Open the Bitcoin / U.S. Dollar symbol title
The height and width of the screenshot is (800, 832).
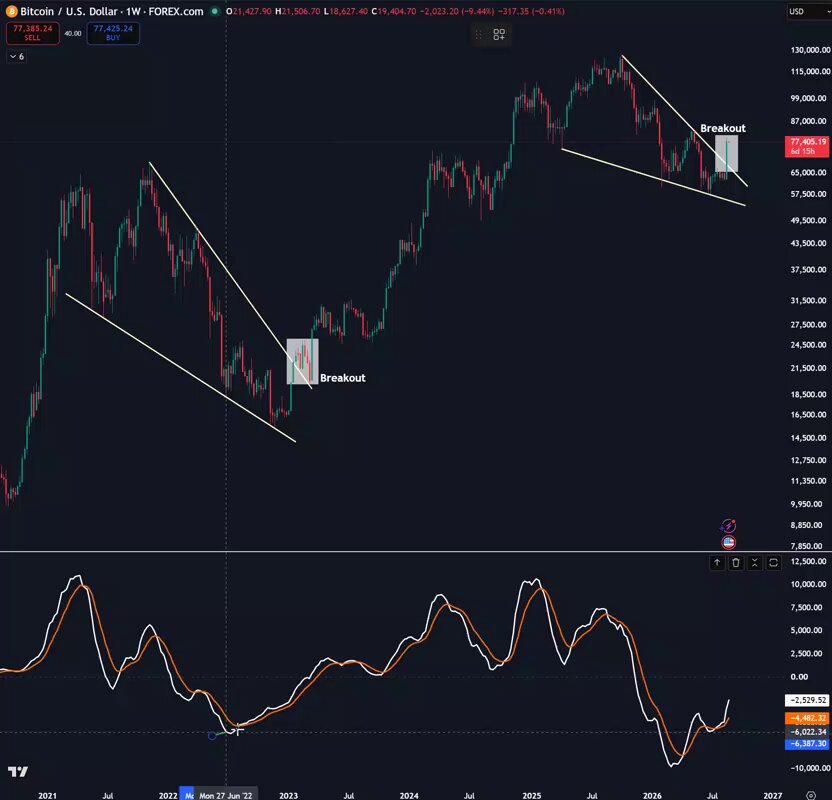click(111, 11)
